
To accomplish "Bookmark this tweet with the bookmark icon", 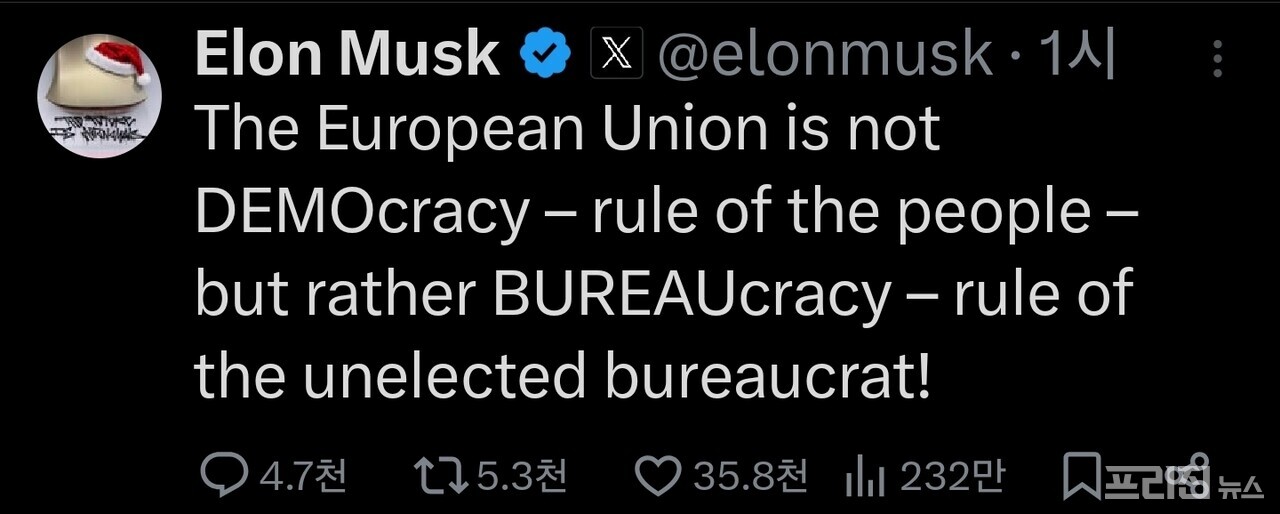I will [1080, 476].
